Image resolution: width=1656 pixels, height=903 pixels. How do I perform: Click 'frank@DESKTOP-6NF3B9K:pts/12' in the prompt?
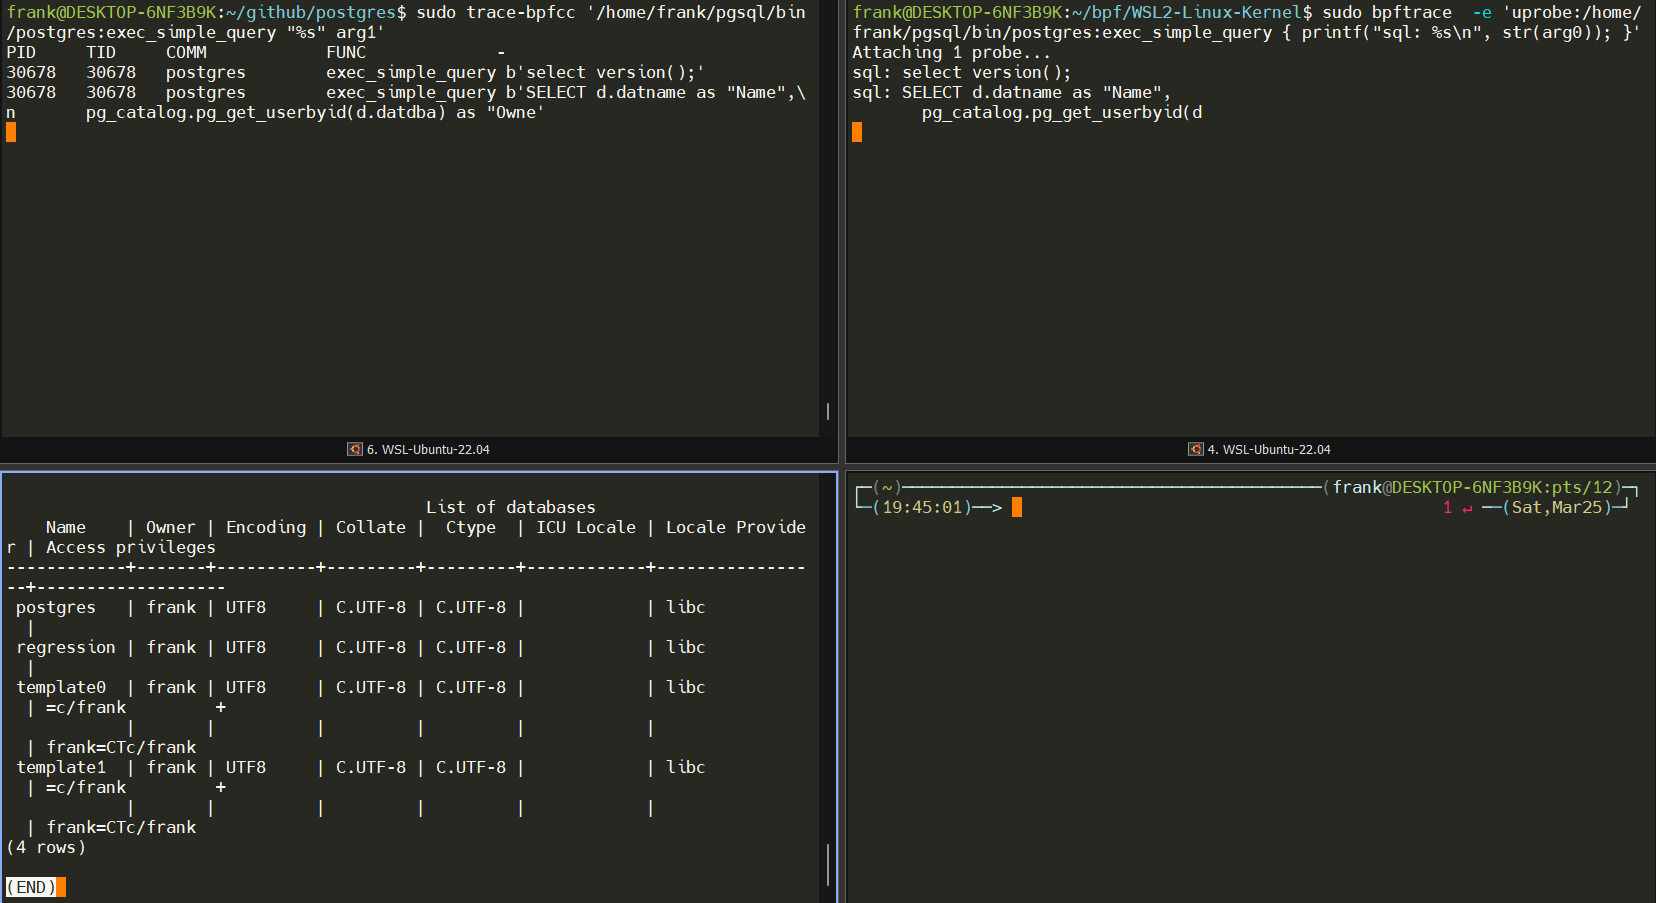point(1473,487)
